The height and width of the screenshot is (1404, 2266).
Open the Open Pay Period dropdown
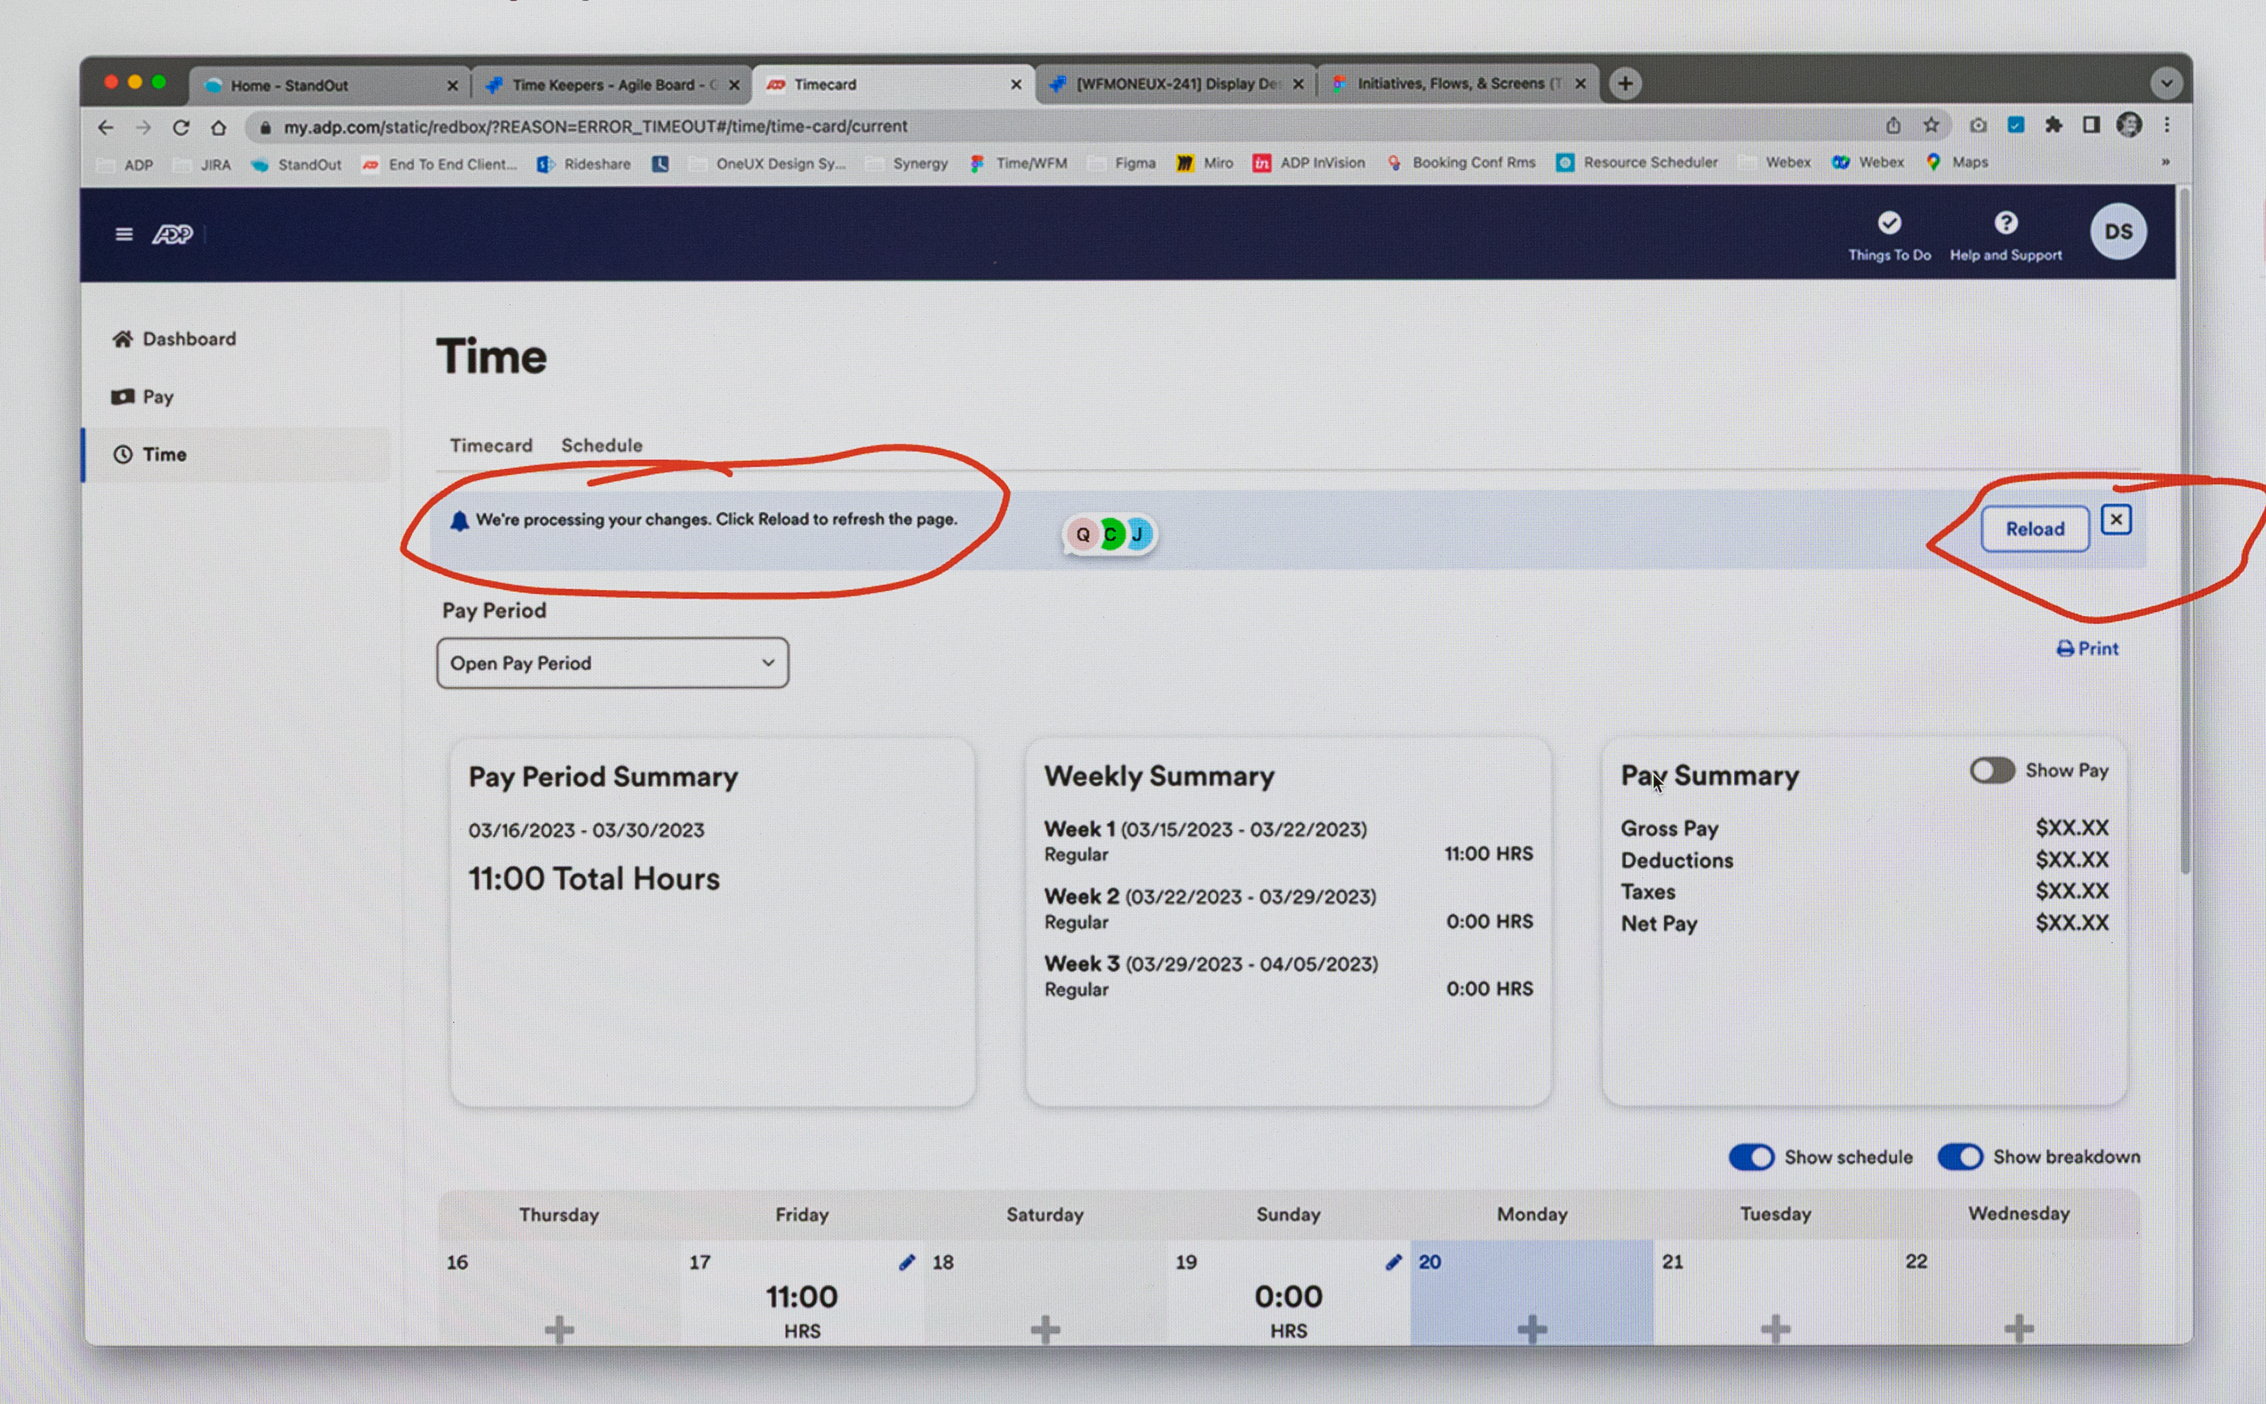[x=612, y=663]
